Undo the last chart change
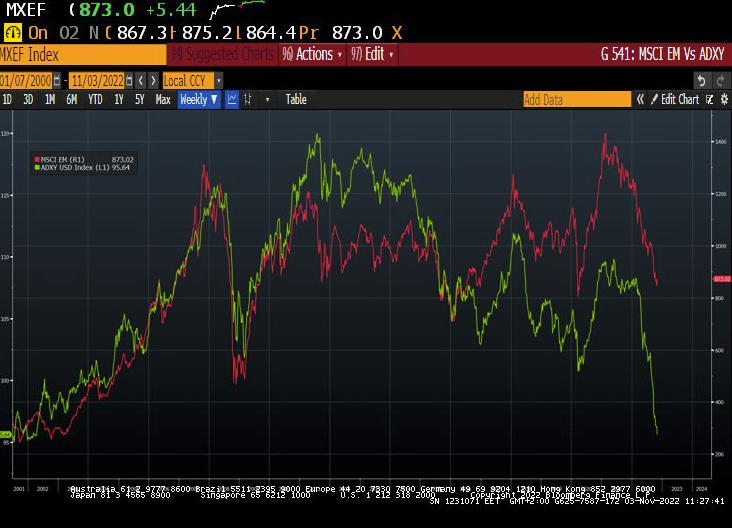Screen dimensions: 732x528 (x=701, y=80)
